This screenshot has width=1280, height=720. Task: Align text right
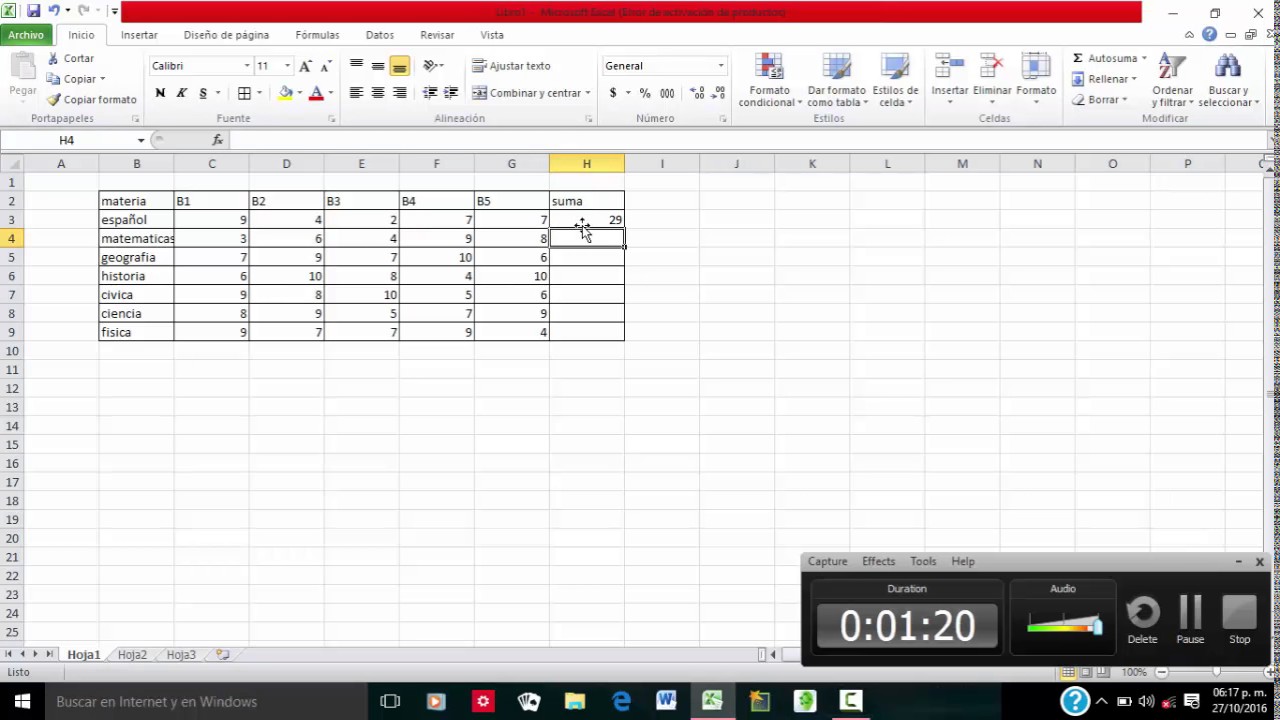pyautogui.click(x=399, y=93)
